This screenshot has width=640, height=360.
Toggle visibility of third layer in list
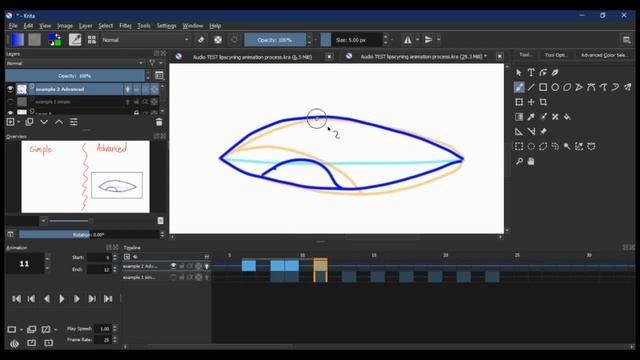(10, 112)
